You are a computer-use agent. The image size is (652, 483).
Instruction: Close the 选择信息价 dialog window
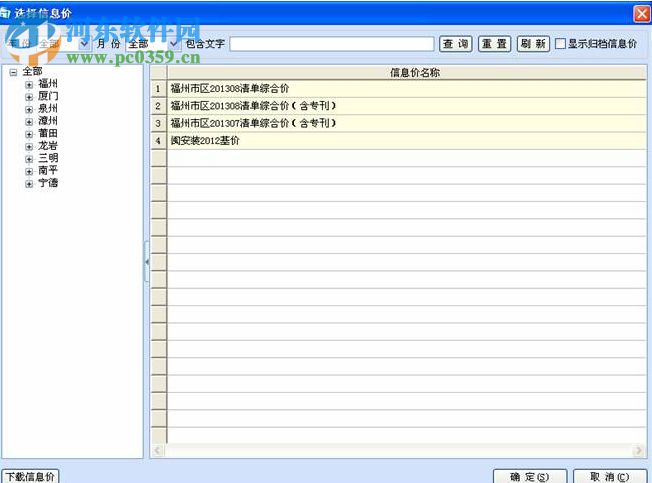[x=642, y=14]
